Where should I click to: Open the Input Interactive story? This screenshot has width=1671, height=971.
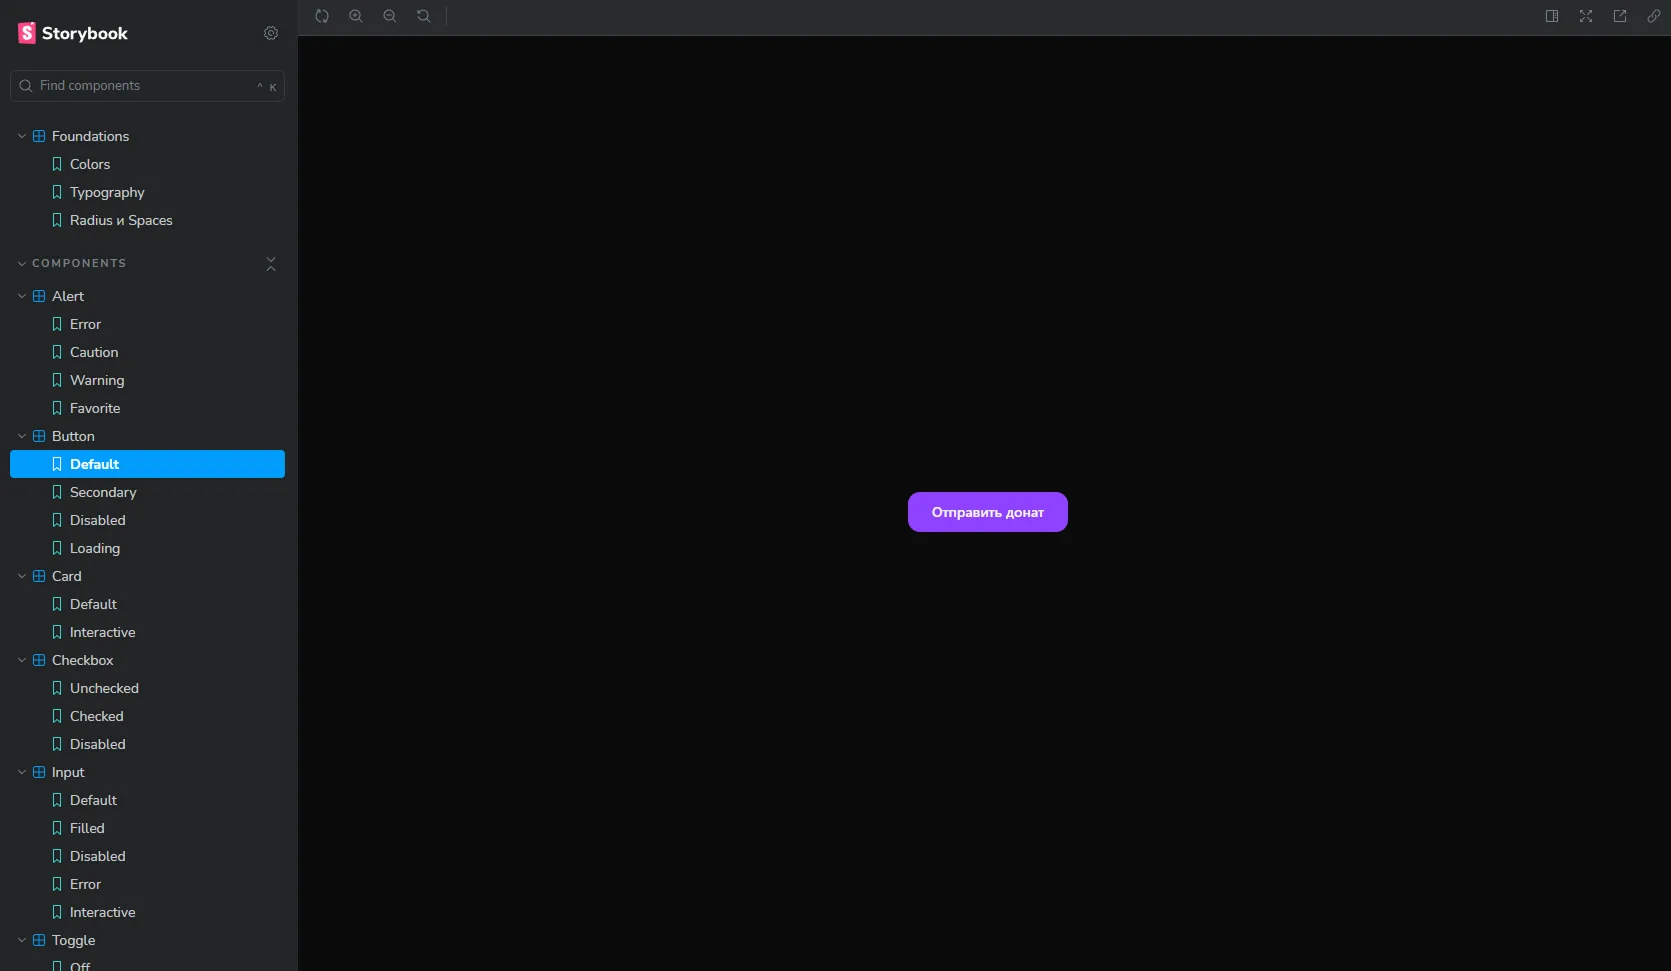148,912
